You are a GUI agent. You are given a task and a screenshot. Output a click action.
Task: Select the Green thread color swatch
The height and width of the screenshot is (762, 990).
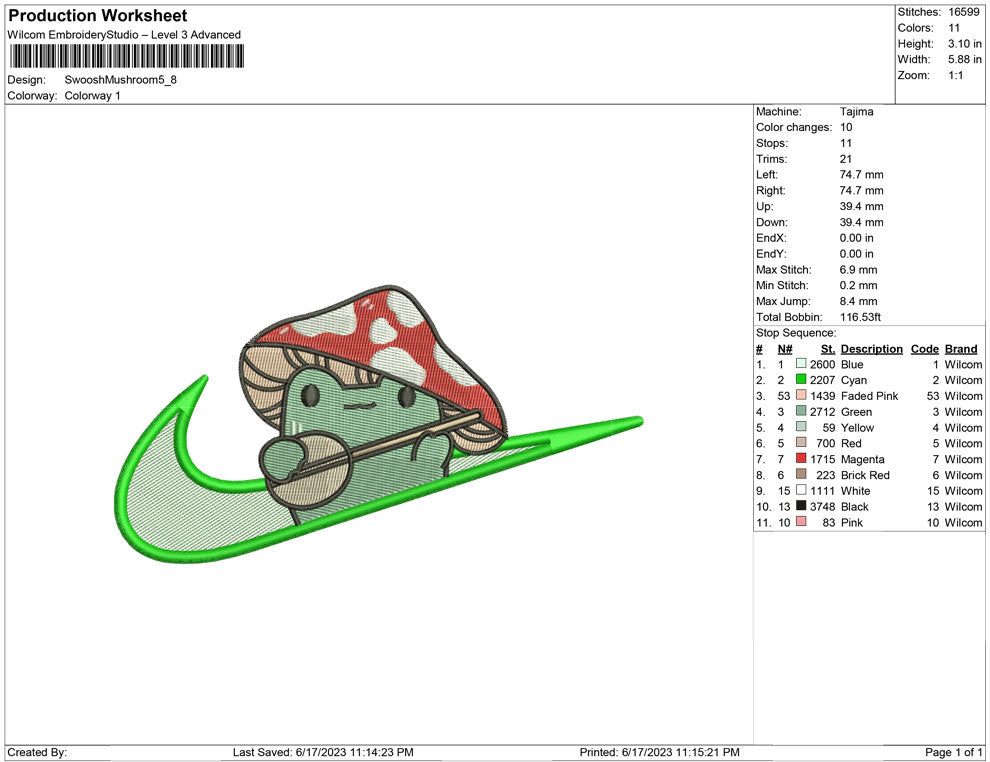[801, 411]
